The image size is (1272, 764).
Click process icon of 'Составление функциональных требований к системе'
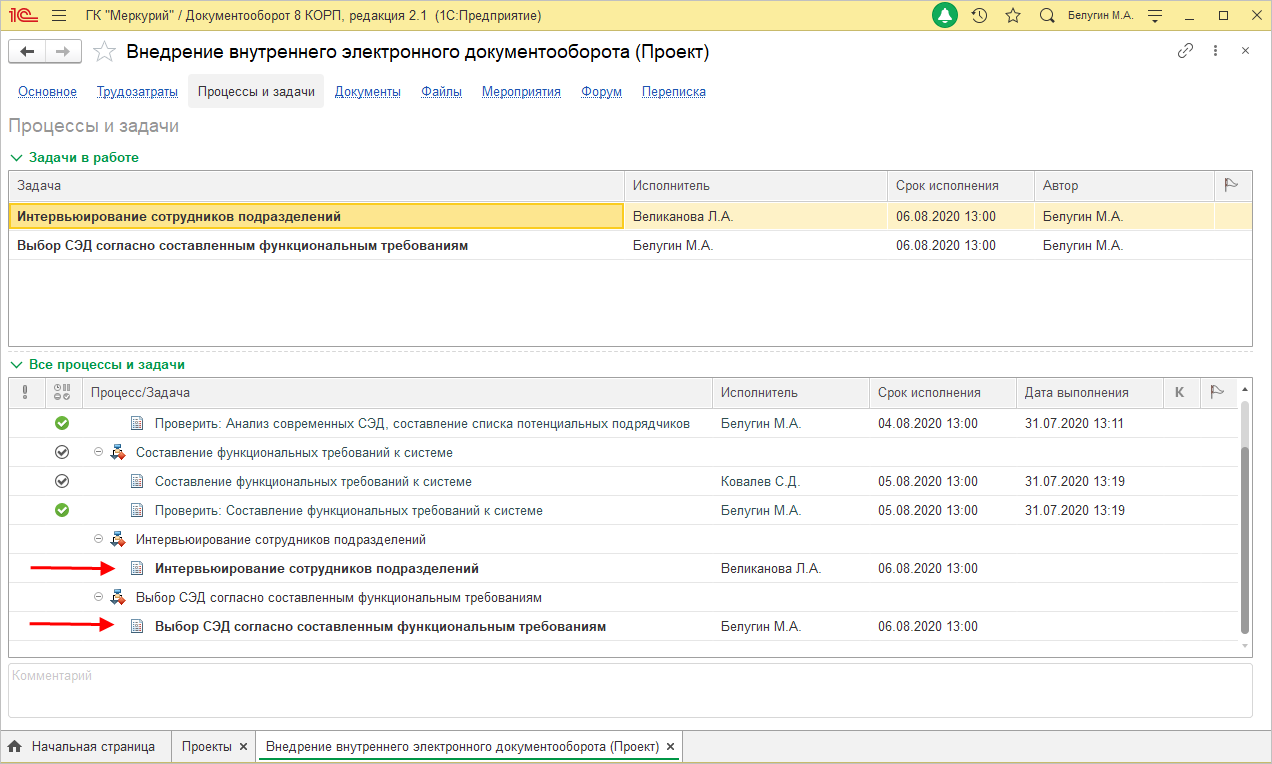click(x=118, y=452)
